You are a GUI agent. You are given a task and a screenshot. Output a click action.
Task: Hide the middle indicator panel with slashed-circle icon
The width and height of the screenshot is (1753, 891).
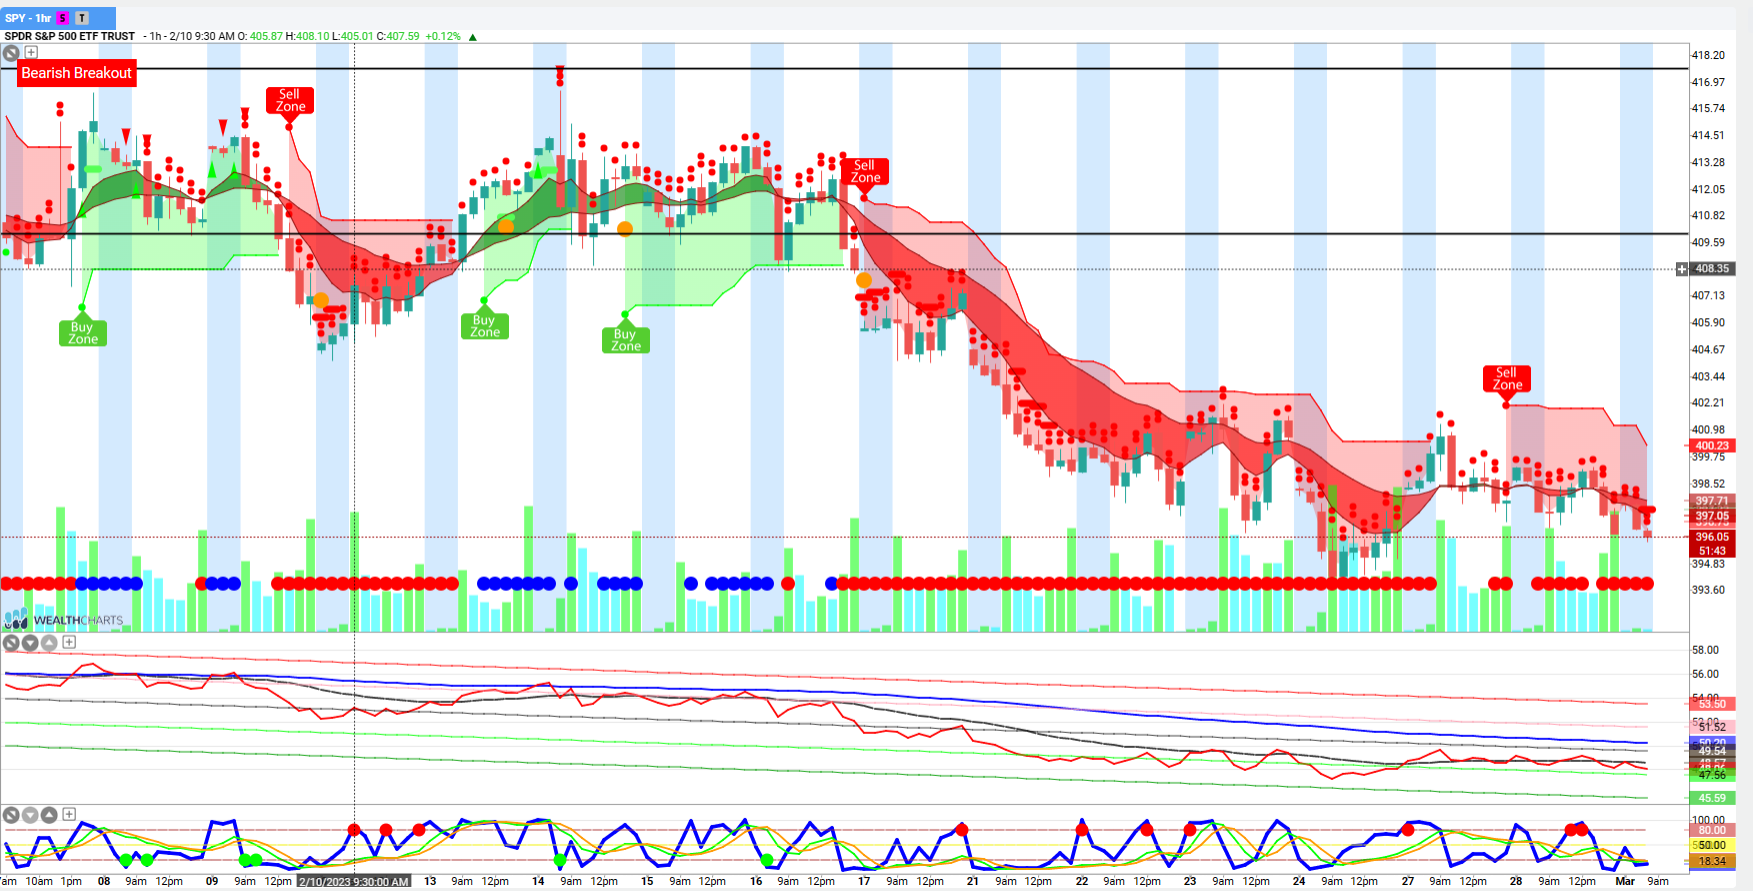pos(11,643)
